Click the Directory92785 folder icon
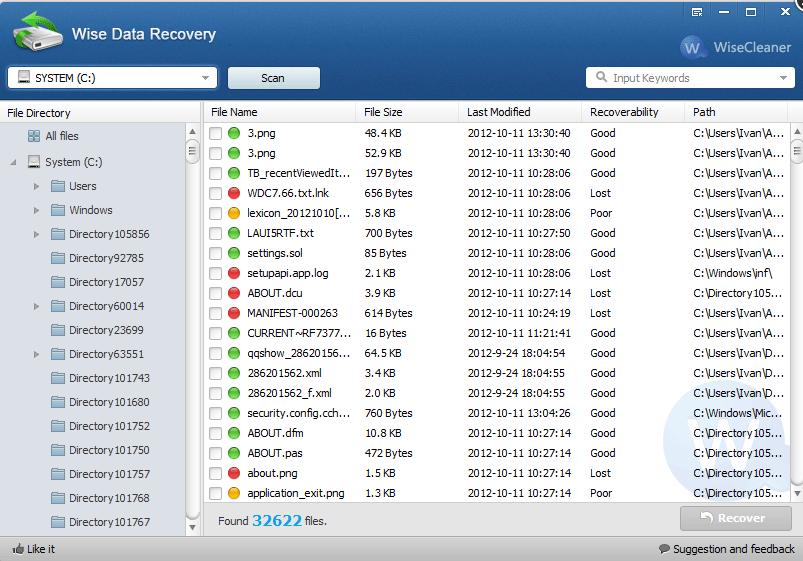This screenshot has width=803, height=561. (58, 258)
